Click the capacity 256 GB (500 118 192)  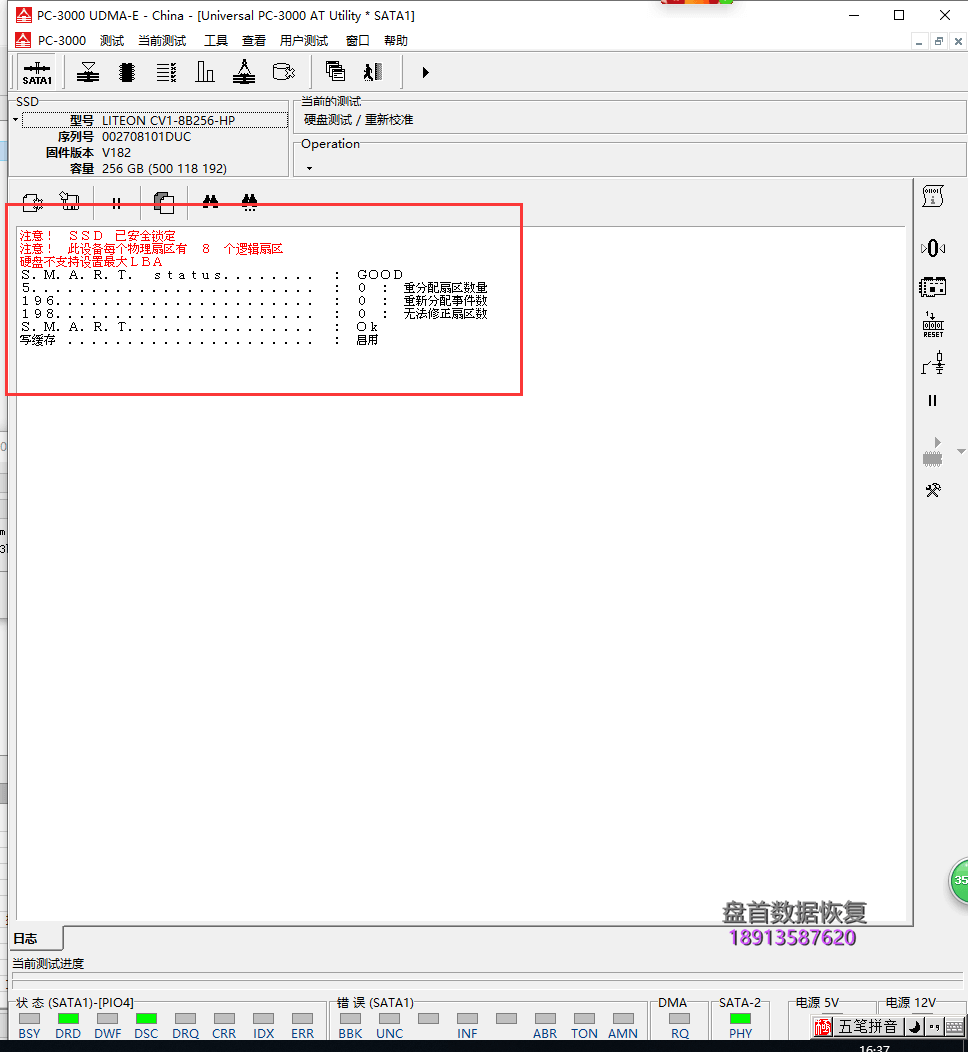click(164, 168)
